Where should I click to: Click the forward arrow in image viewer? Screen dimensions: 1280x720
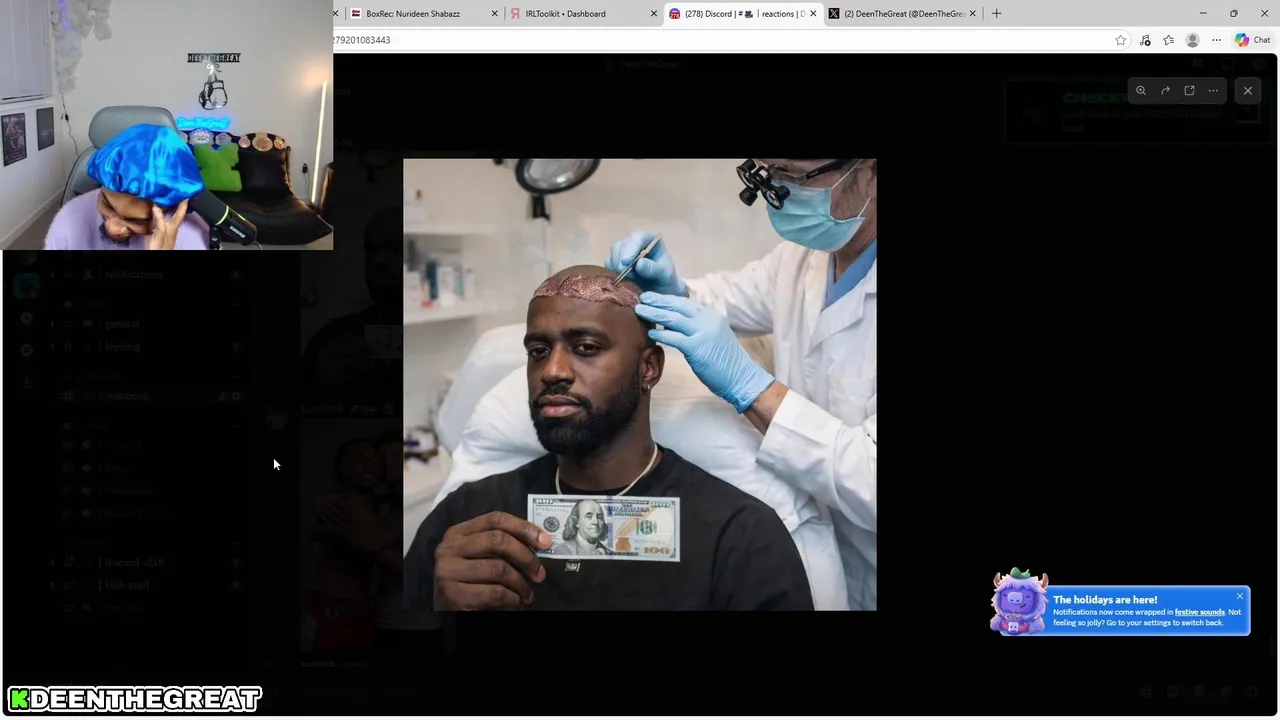1165,90
